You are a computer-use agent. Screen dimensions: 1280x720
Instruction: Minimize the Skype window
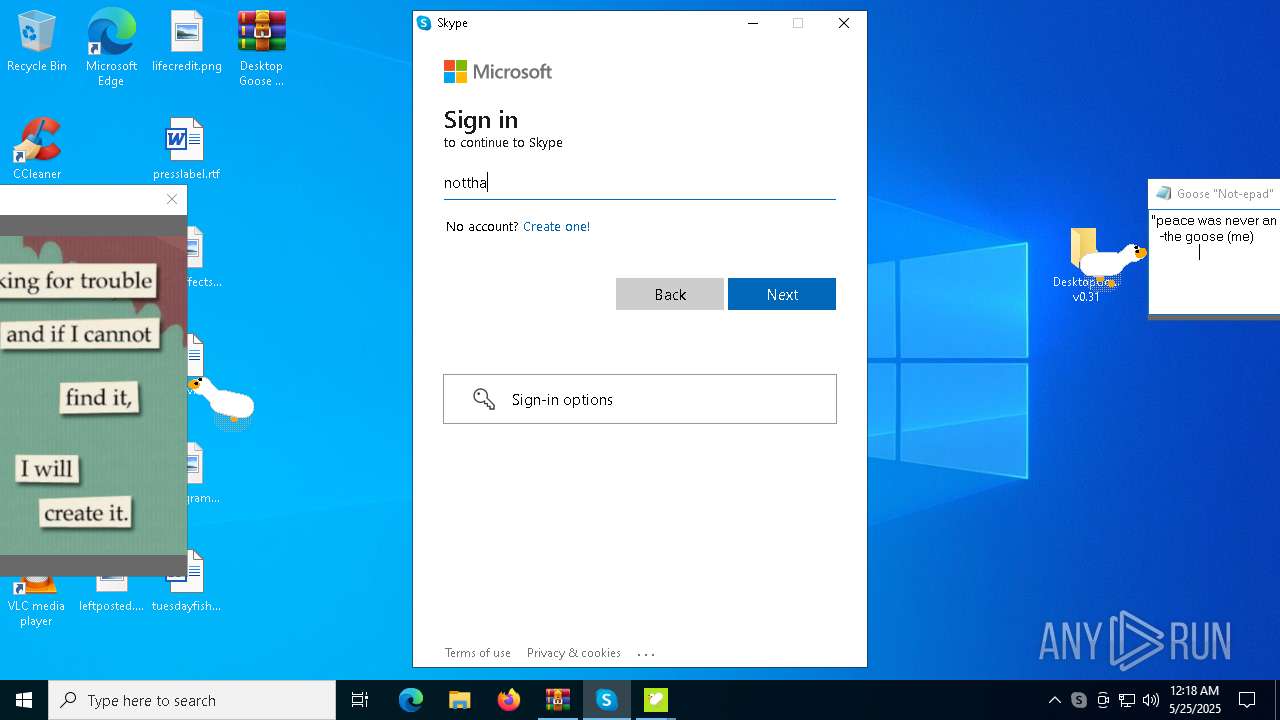point(753,23)
